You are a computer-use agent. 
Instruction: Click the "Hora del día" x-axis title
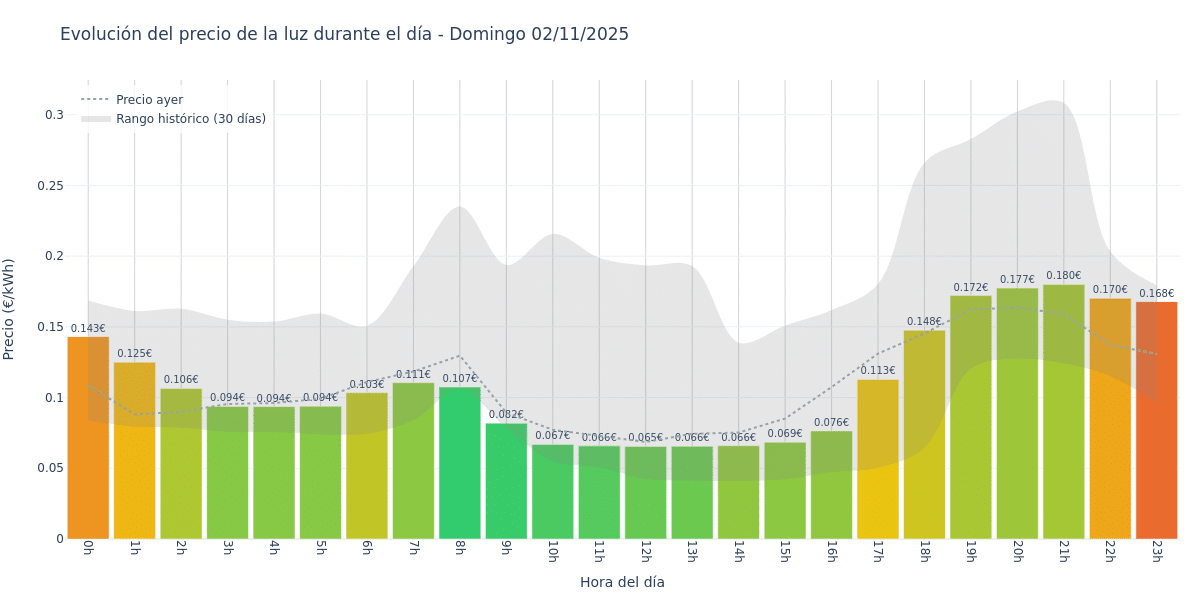(x=622, y=582)
